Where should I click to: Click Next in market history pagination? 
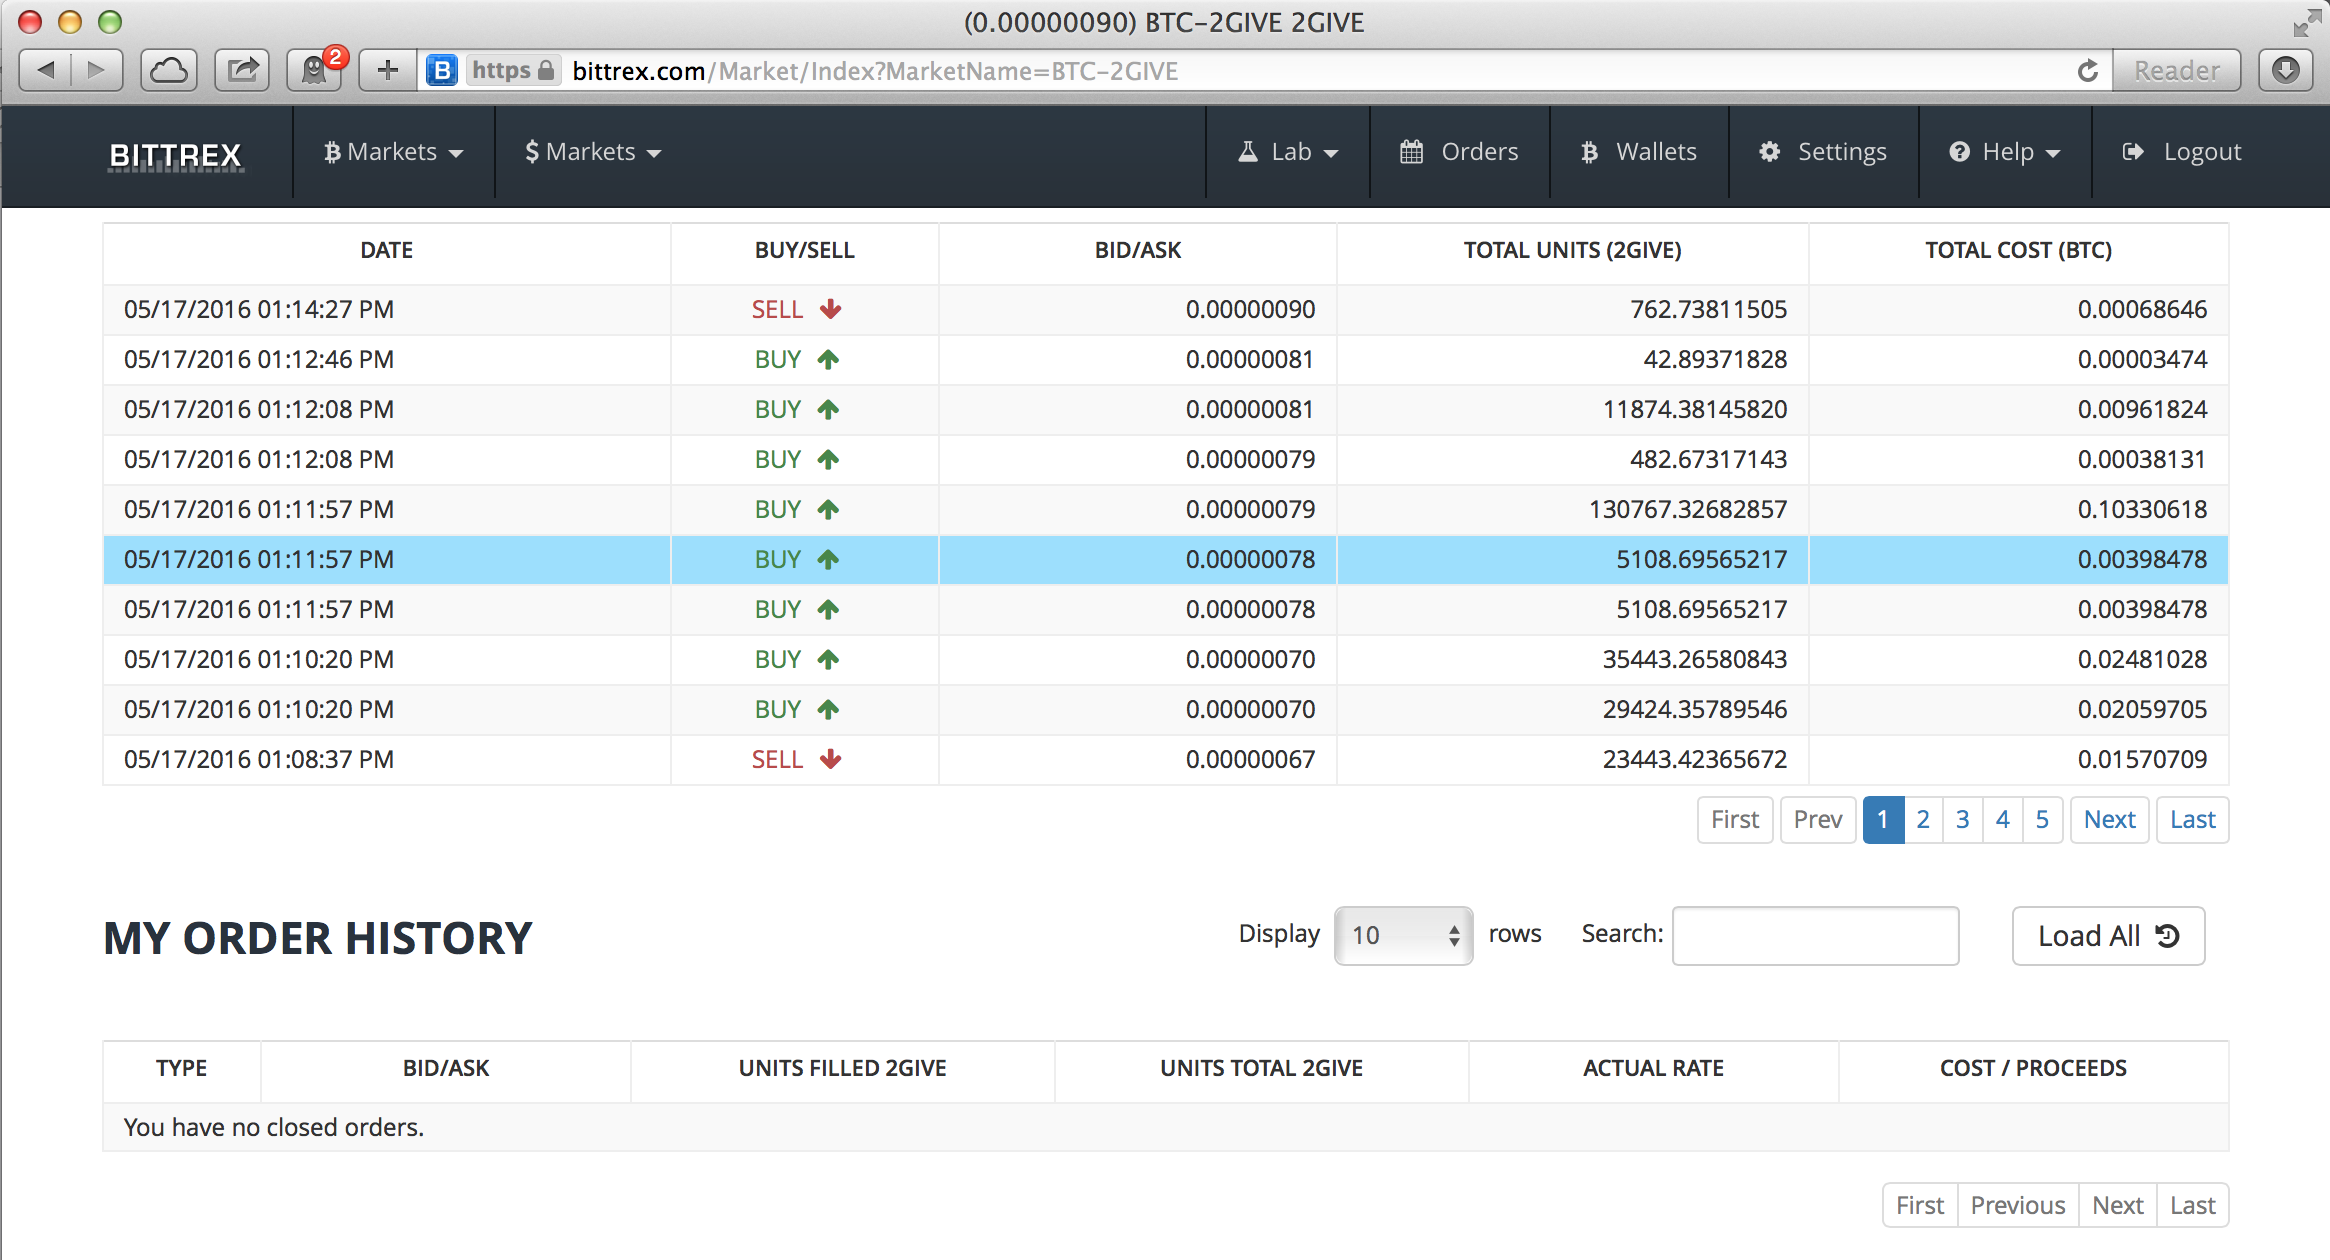(x=2109, y=820)
